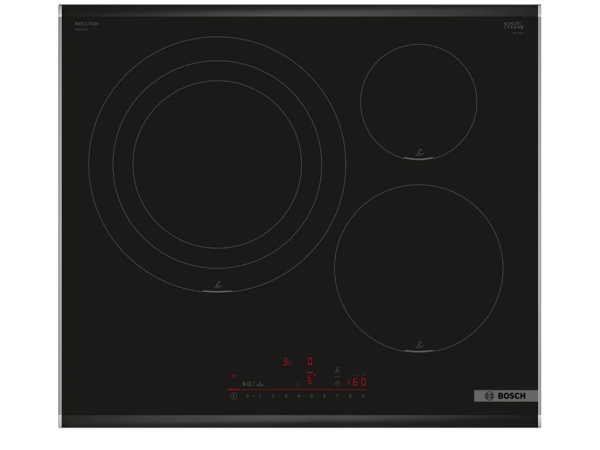This screenshot has width=600, height=450.
Task: Tap the center of bottom right cooking zone
Action: tap(418, 267)
